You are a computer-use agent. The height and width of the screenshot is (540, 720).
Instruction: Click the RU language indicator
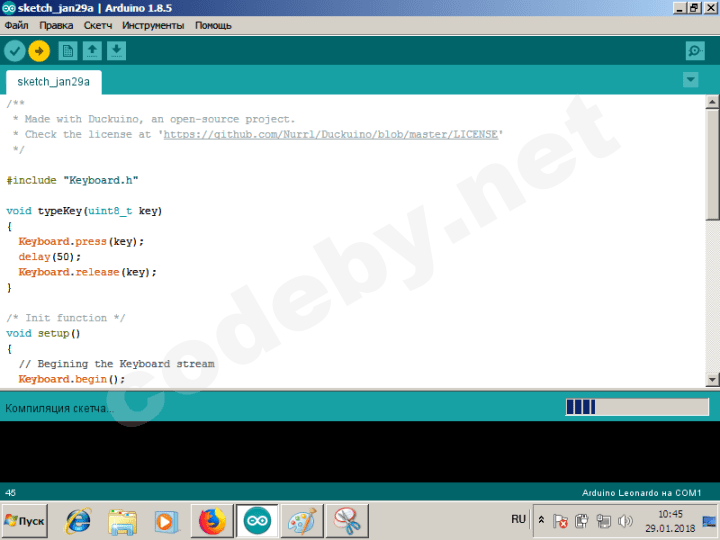[518, 519]
